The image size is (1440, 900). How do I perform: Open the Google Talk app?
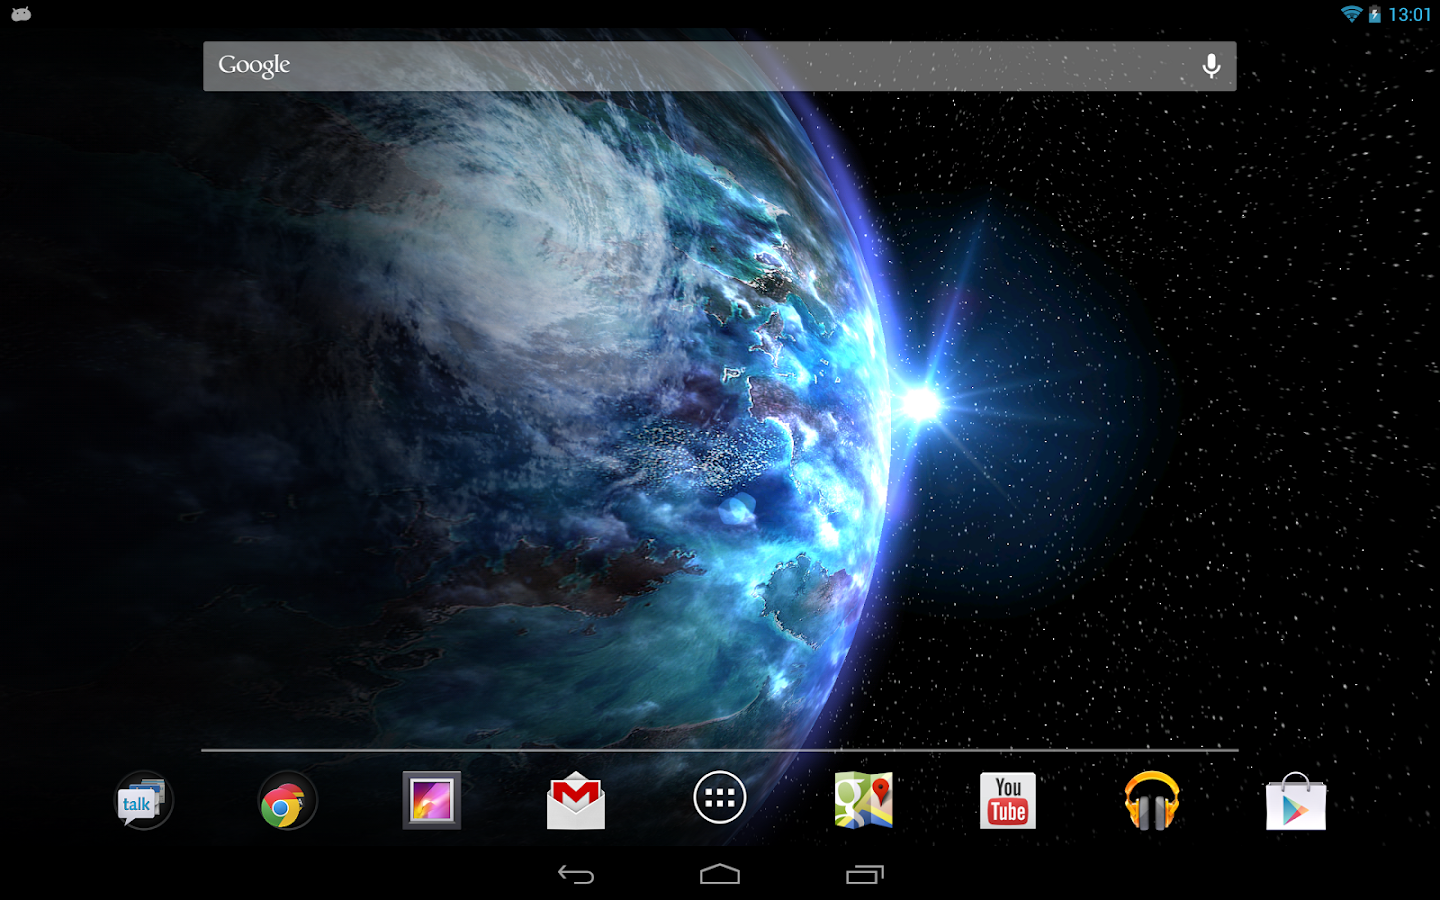pyautogui.click(x=143, y=801)
